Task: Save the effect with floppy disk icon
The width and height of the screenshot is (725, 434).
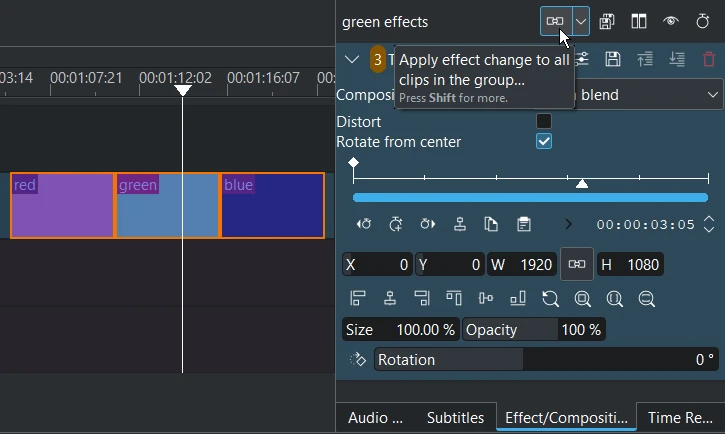Action: 613,59
